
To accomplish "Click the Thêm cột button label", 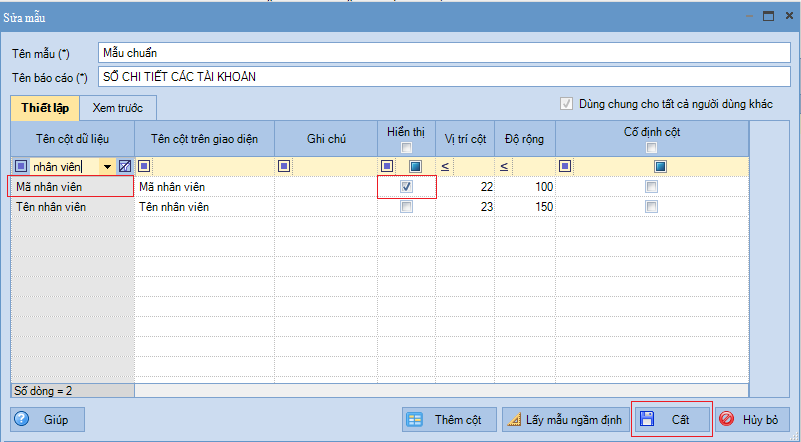I will pyautogui.click(x=458, y=420).
